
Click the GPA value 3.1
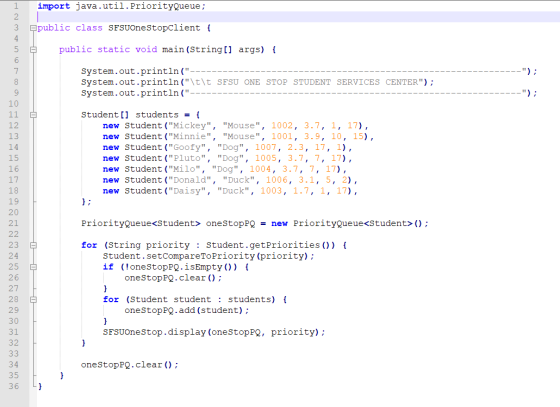(307, 180)
